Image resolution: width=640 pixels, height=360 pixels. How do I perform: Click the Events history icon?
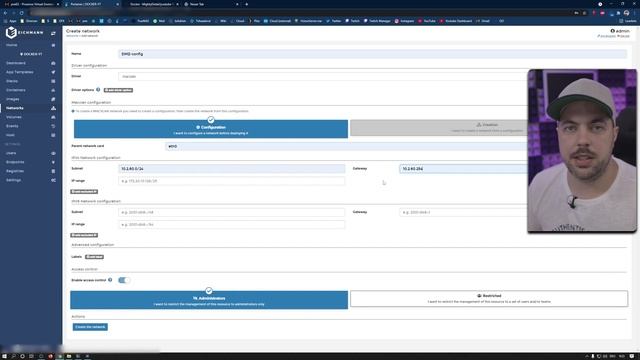pos(53,126)
